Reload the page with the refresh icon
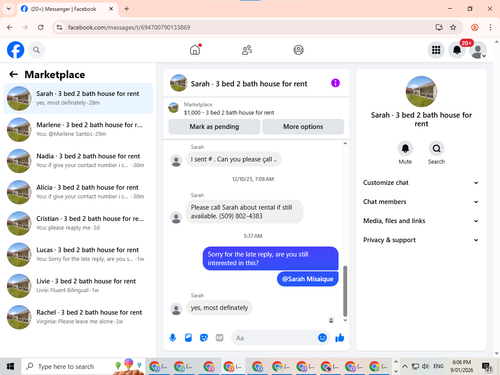 tap(41, 27)
